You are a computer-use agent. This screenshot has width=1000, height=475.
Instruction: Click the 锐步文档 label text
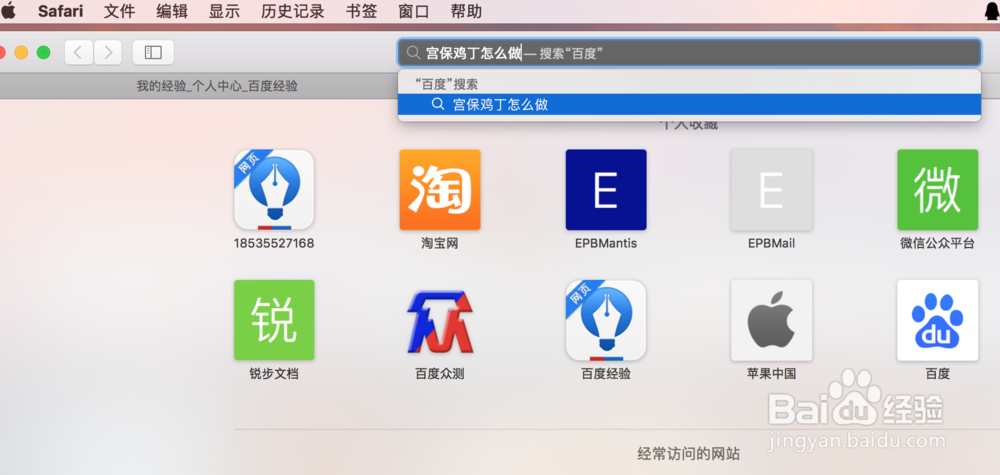[274, 374]
